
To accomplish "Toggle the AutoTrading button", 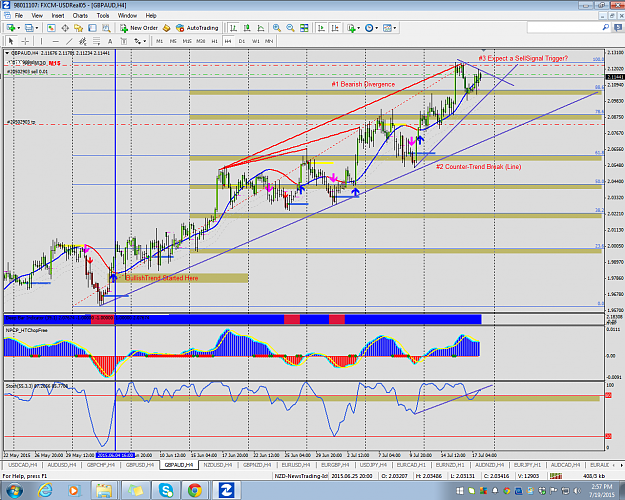I will (197, 28).
